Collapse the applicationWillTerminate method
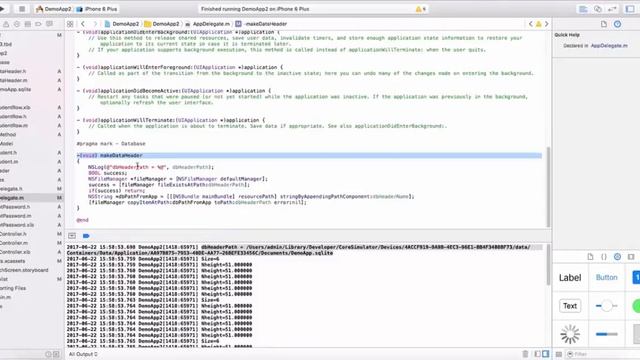 point(78,120)
